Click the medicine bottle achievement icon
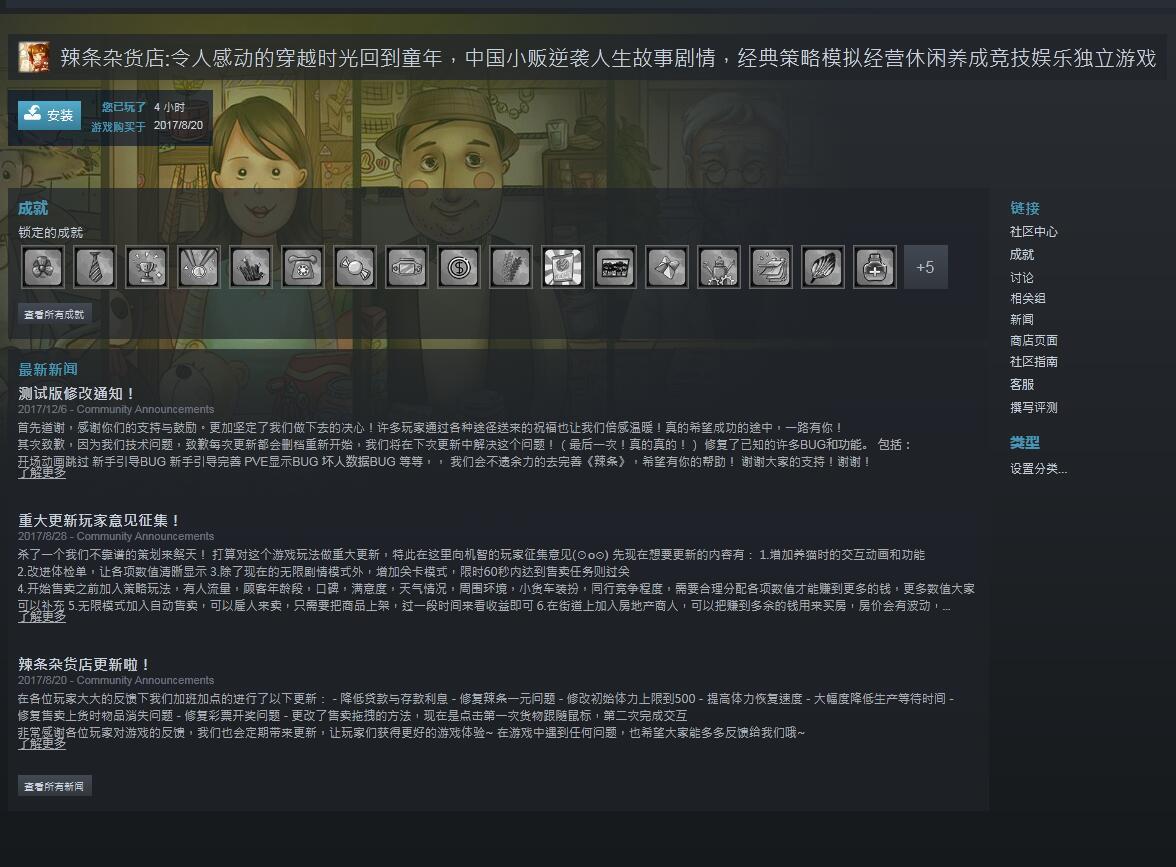1176x867 pixels. (x=874, y=267)
